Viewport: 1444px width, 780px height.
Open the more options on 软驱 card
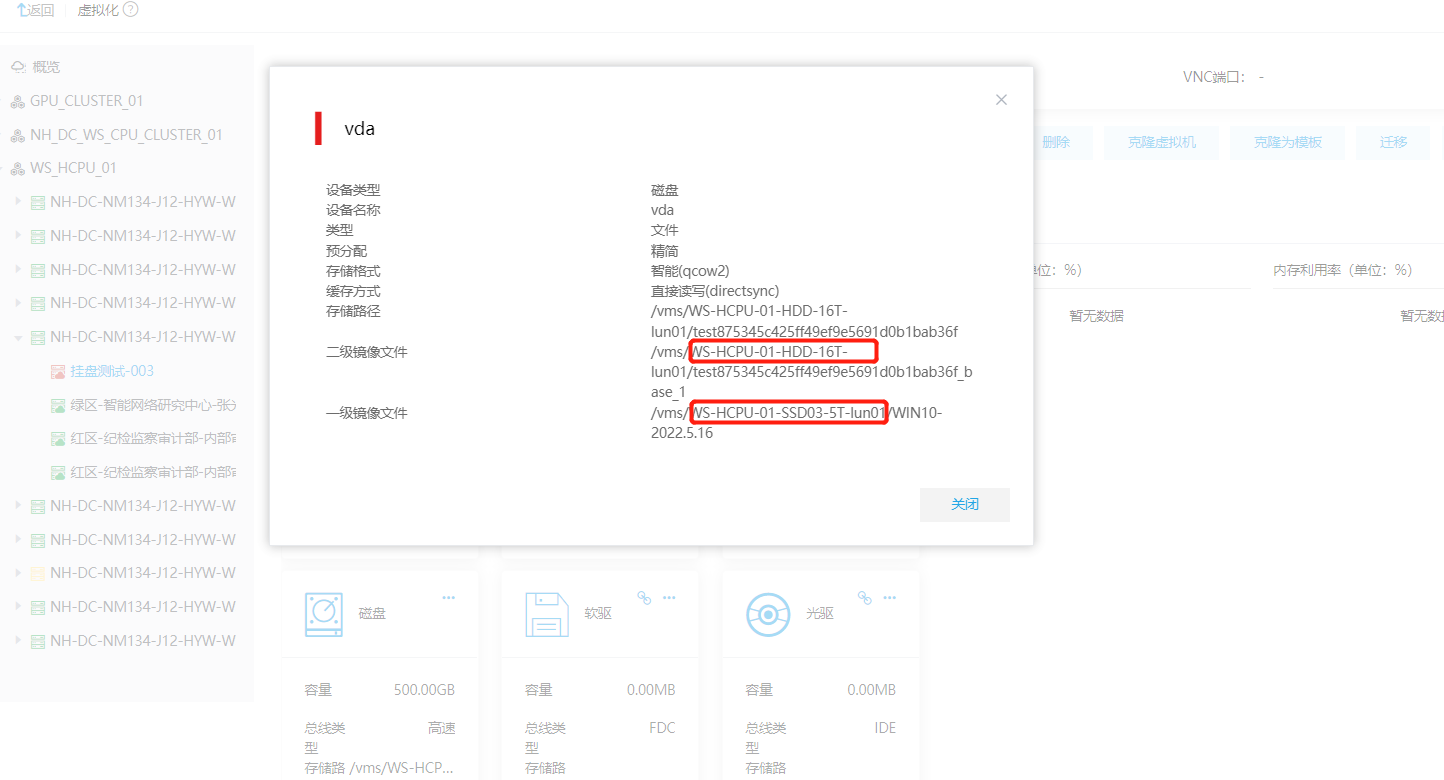668,597
